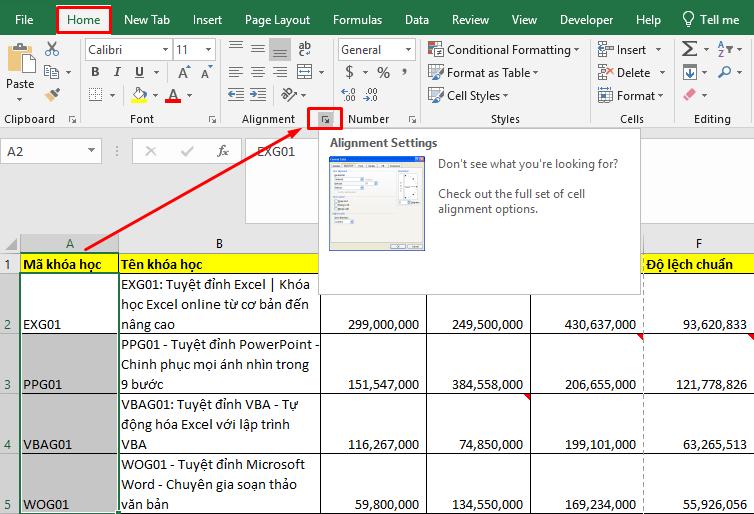This screenshot has width=754, height=514.
Task: Select cell containing PPG01
Action: (69, 364)
